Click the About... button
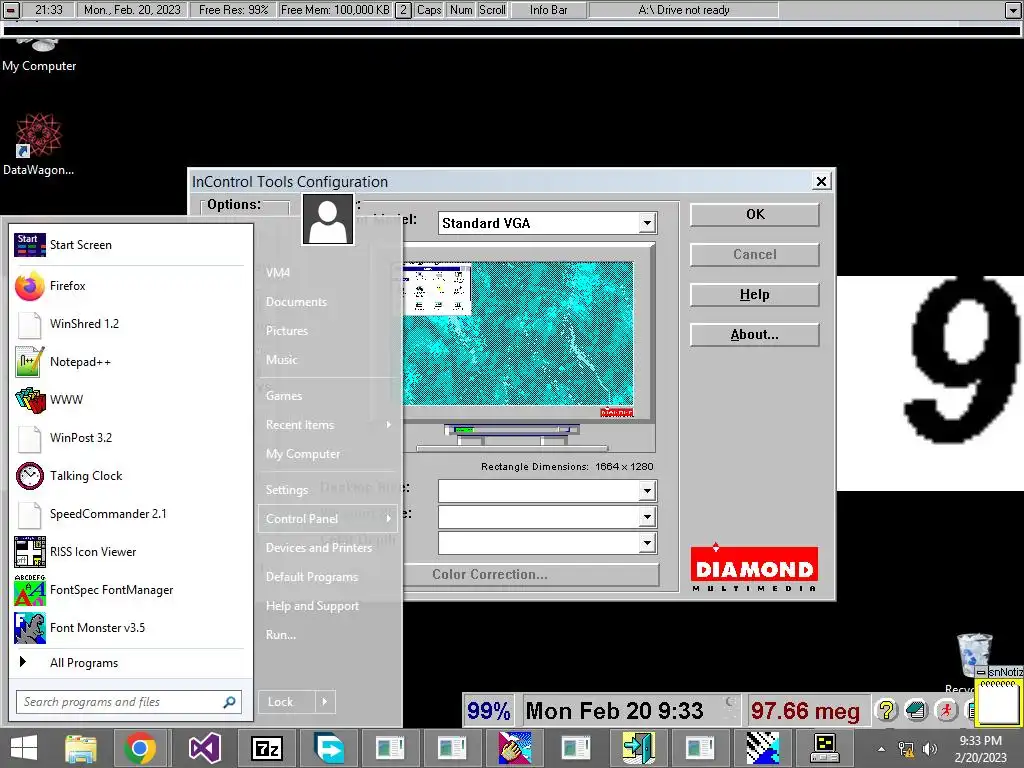1024x768 pixels. pyautogui.click(x=754, y=334)
